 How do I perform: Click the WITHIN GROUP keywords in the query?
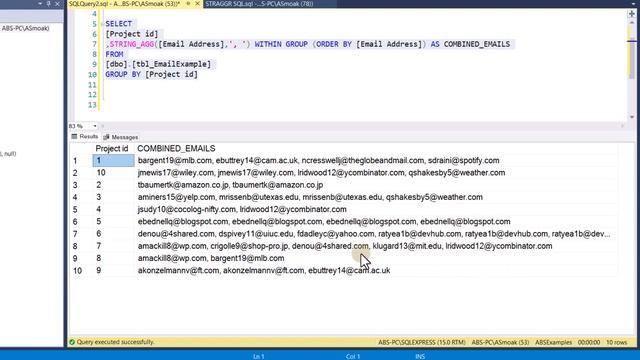click(x=281, y=44)
